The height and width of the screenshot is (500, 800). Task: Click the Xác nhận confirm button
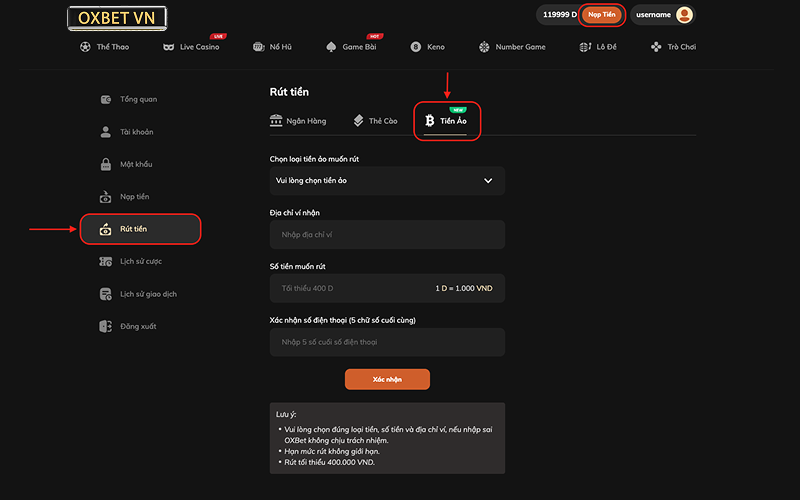point(387,380)
